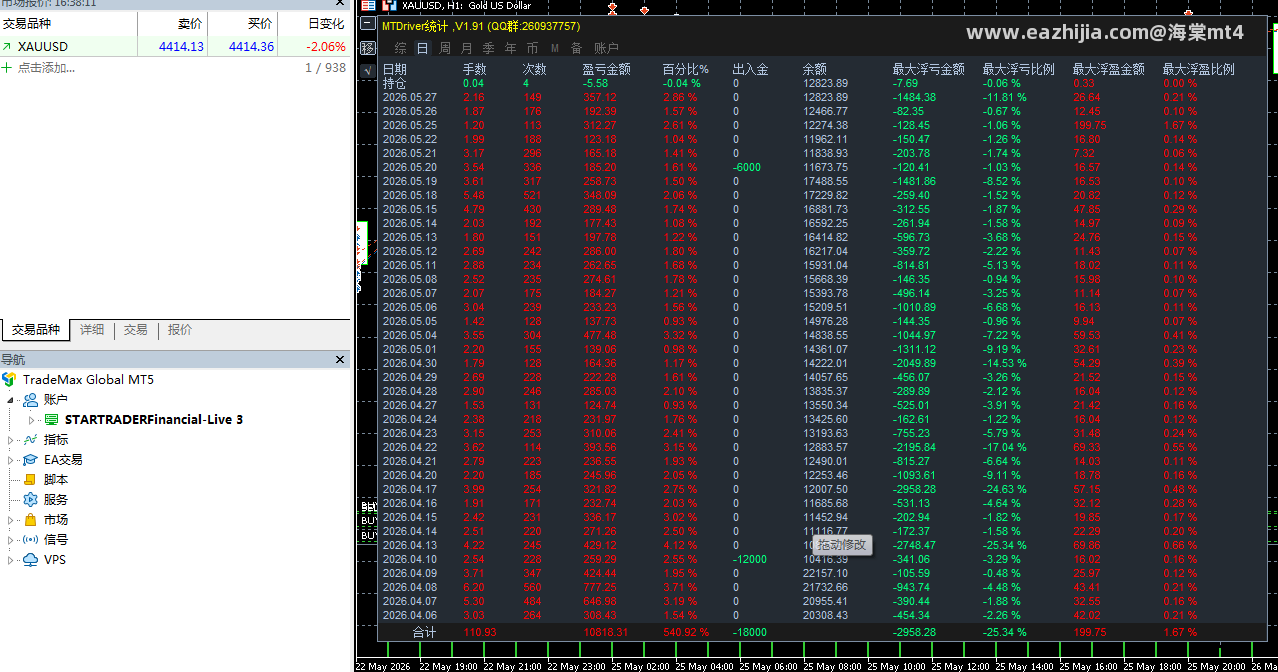
Task: Close the 导航 Navigator panel
Action: tap(339, 360)
